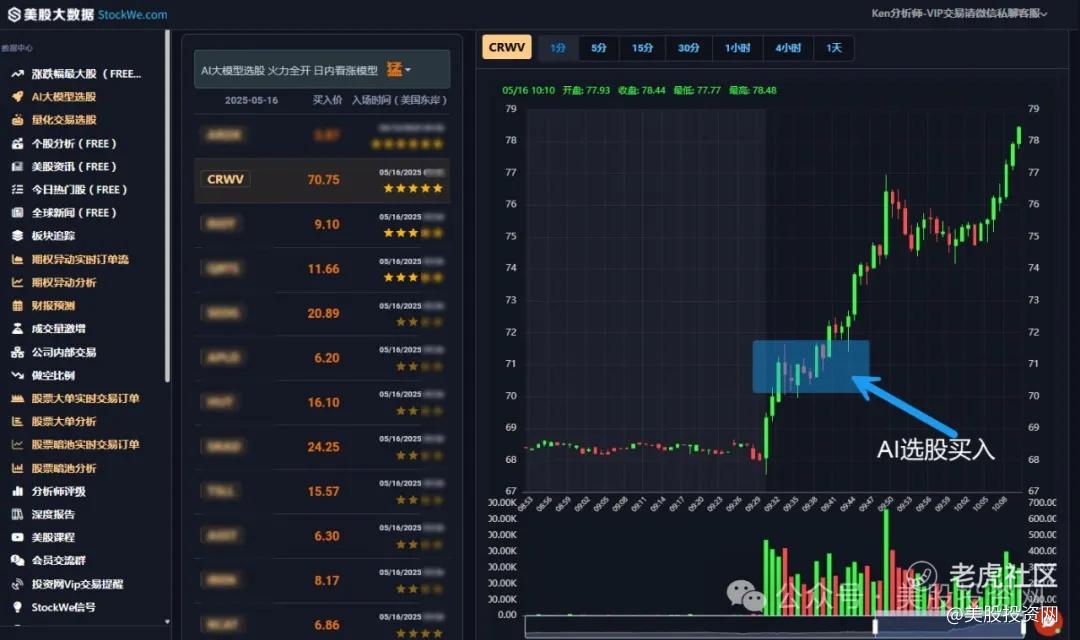Viewport: 1080px width, 640px height.
Task: Click the satellite icon for 投资网Vip交易提醒
Action: click(x=17, y=584)
